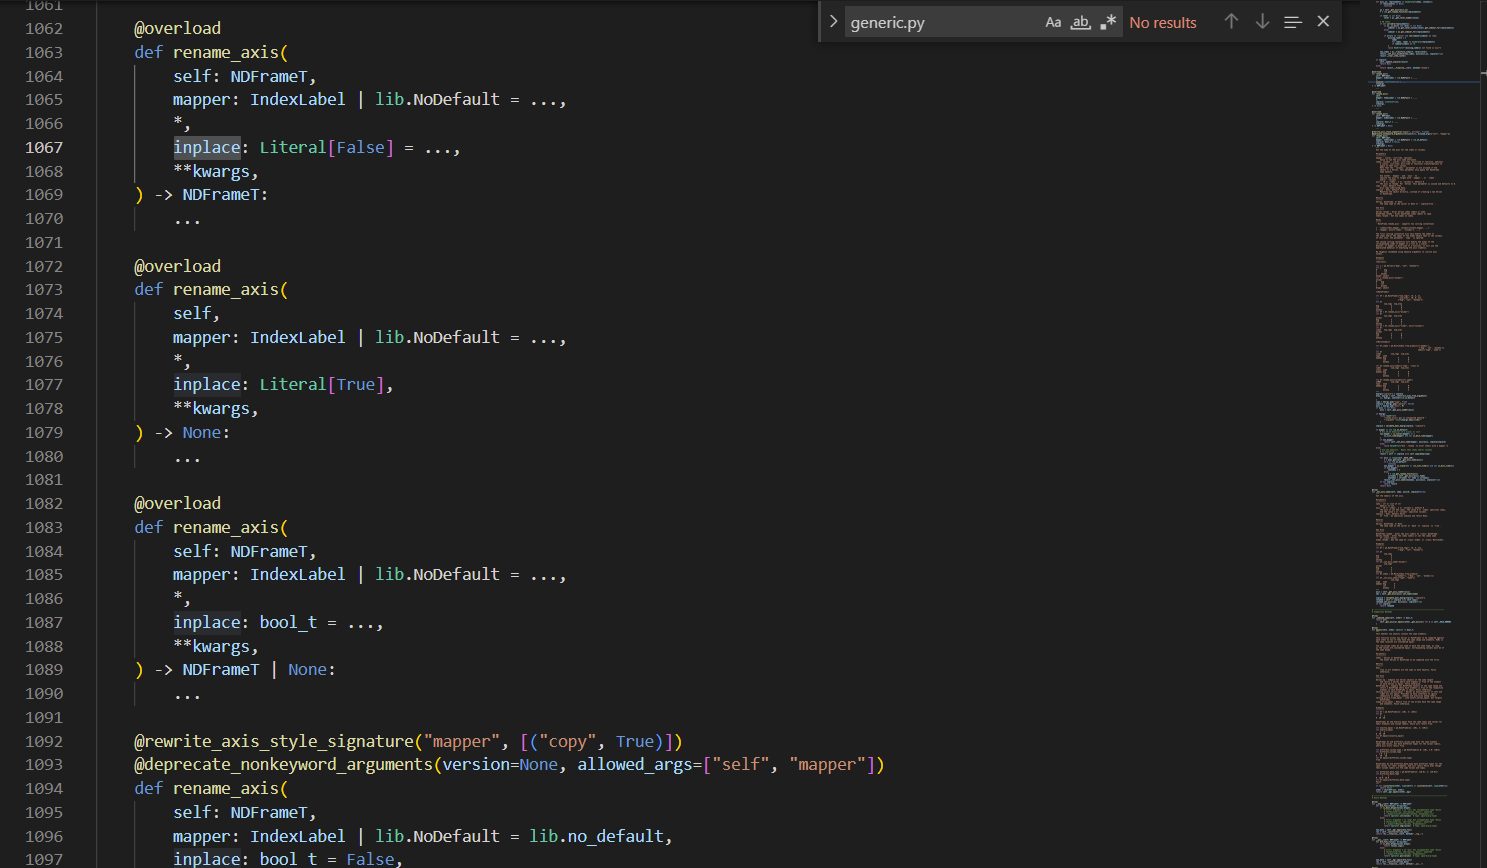Click 'None' return type on line 1079
The image size is (1487, 868).
[x=202, y=432]
